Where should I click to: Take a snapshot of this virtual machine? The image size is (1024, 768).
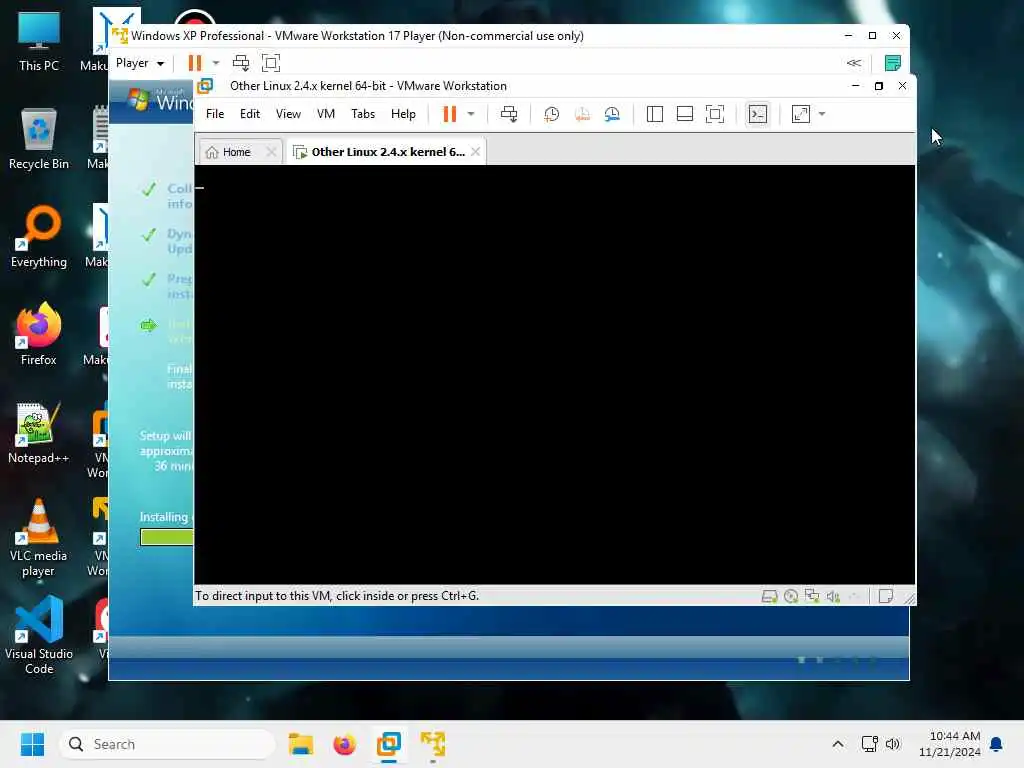[x=551, y=114]
